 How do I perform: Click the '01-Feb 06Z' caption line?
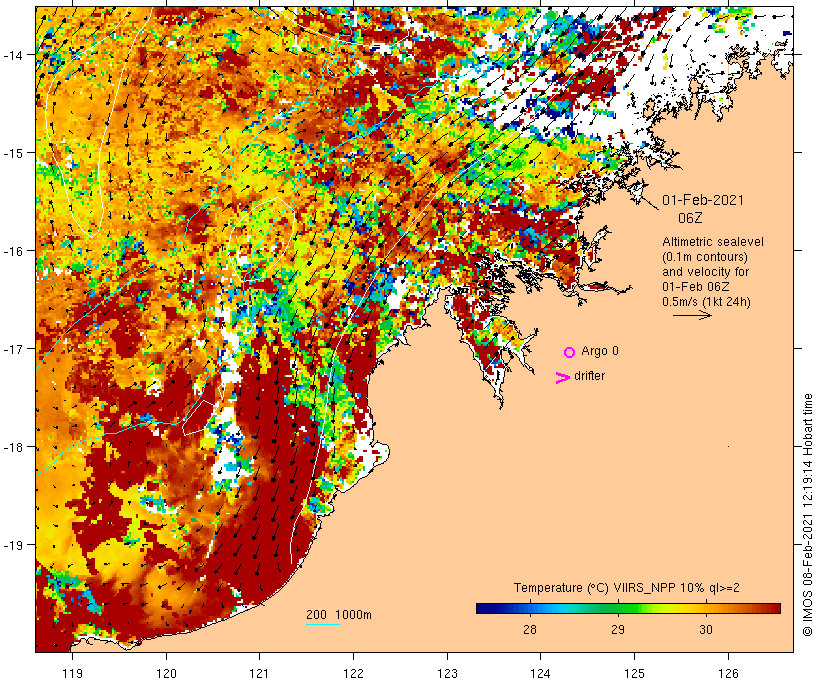(x=696, y=287)
